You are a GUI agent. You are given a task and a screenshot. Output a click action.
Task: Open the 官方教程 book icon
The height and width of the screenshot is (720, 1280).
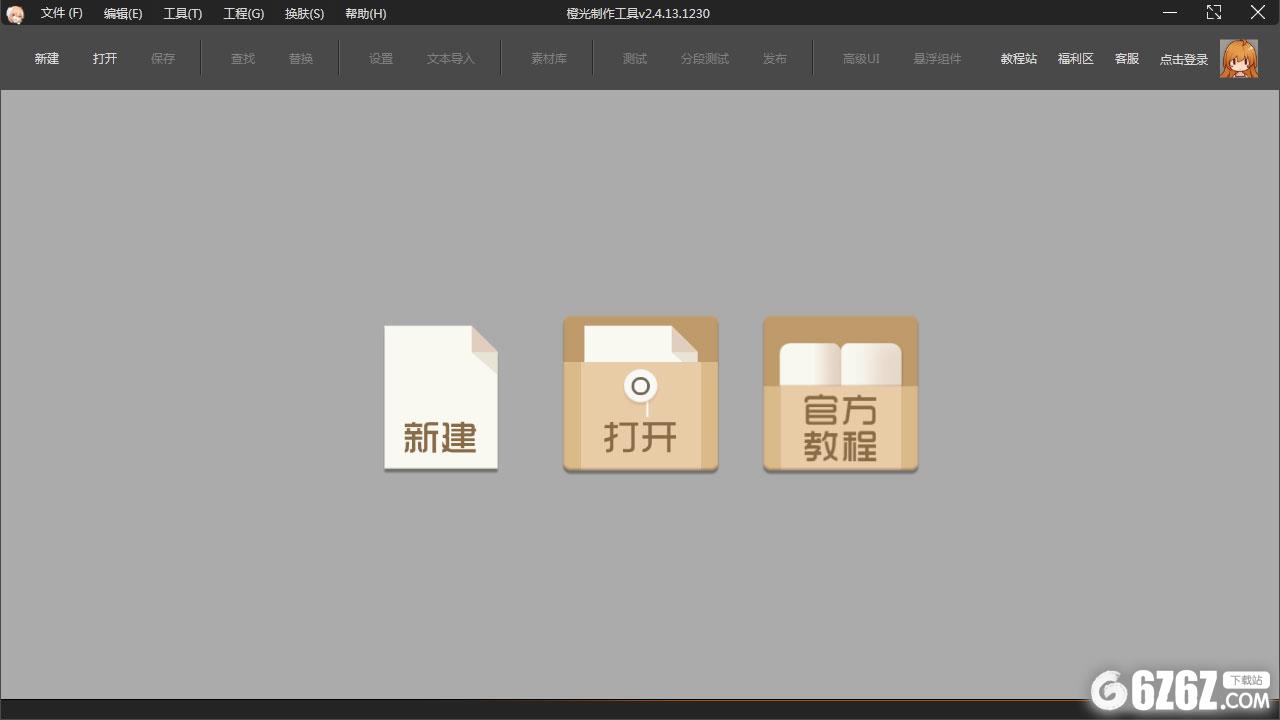840,395
